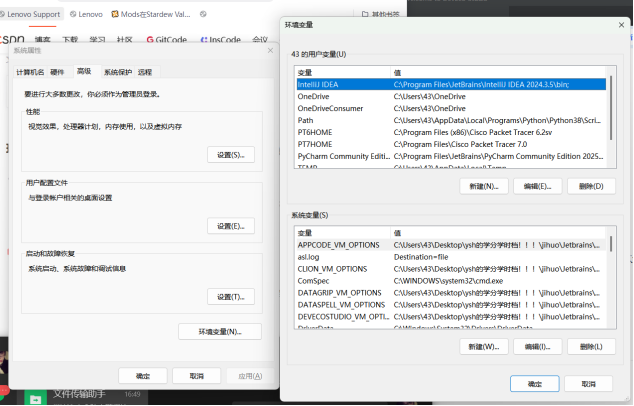This screenshot has height=406, width=634.
Task: Switch to 硬件 tab in 系统属性
Action: (x=57, y=72)
